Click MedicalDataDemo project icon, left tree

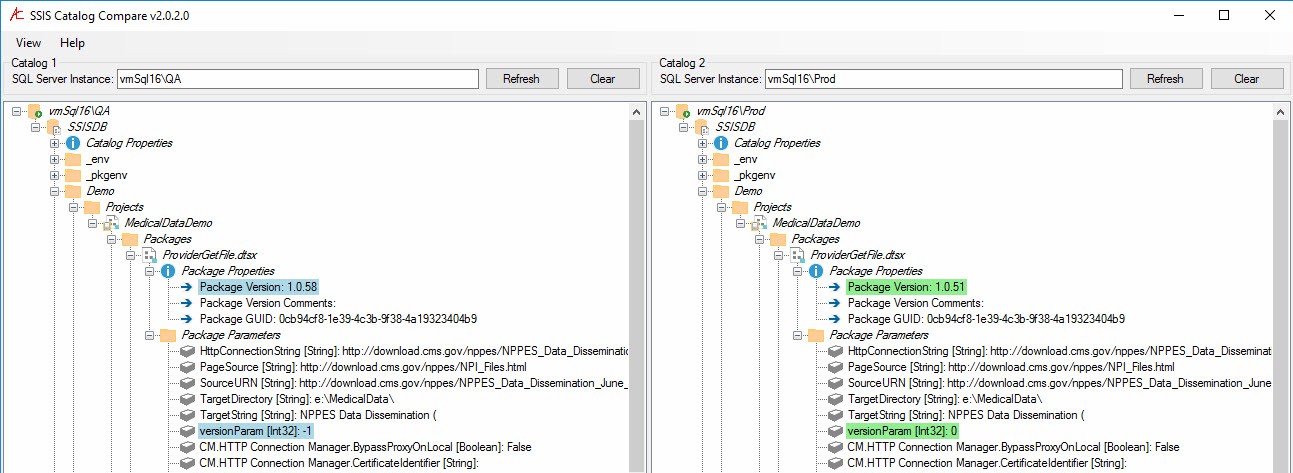tap(112, 223)
